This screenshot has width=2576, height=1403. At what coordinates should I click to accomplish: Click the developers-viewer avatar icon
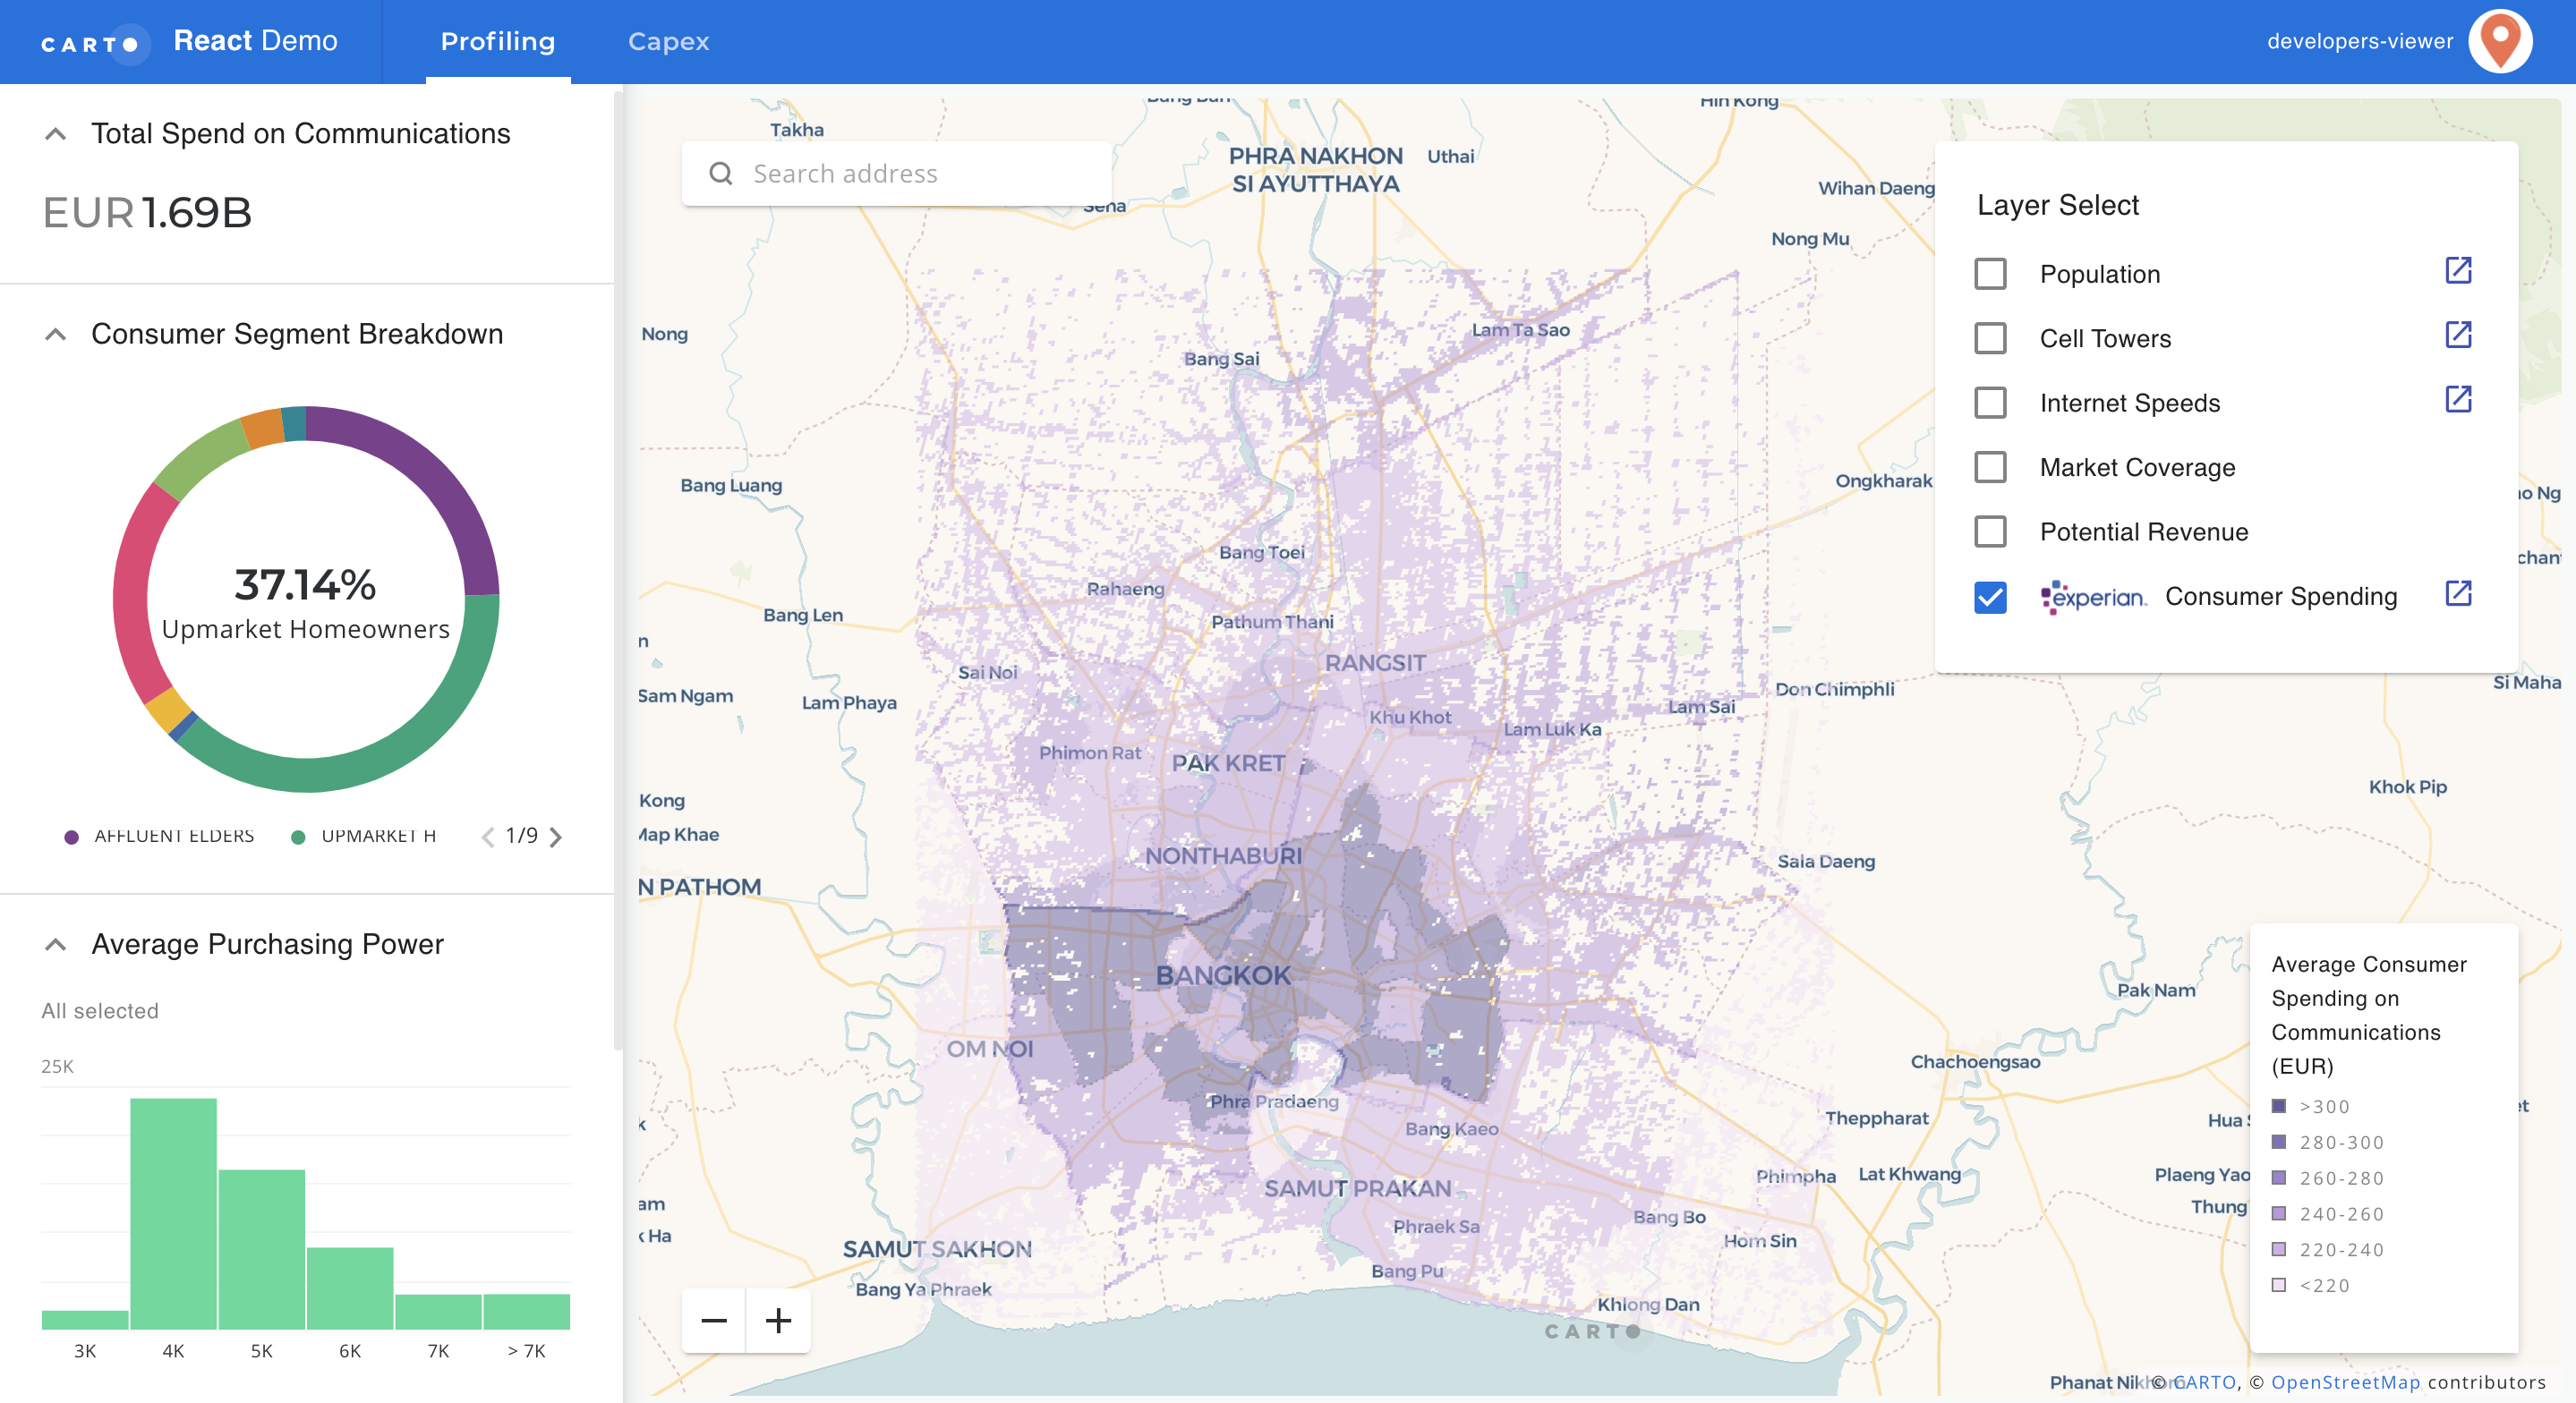click(2500, 41)
